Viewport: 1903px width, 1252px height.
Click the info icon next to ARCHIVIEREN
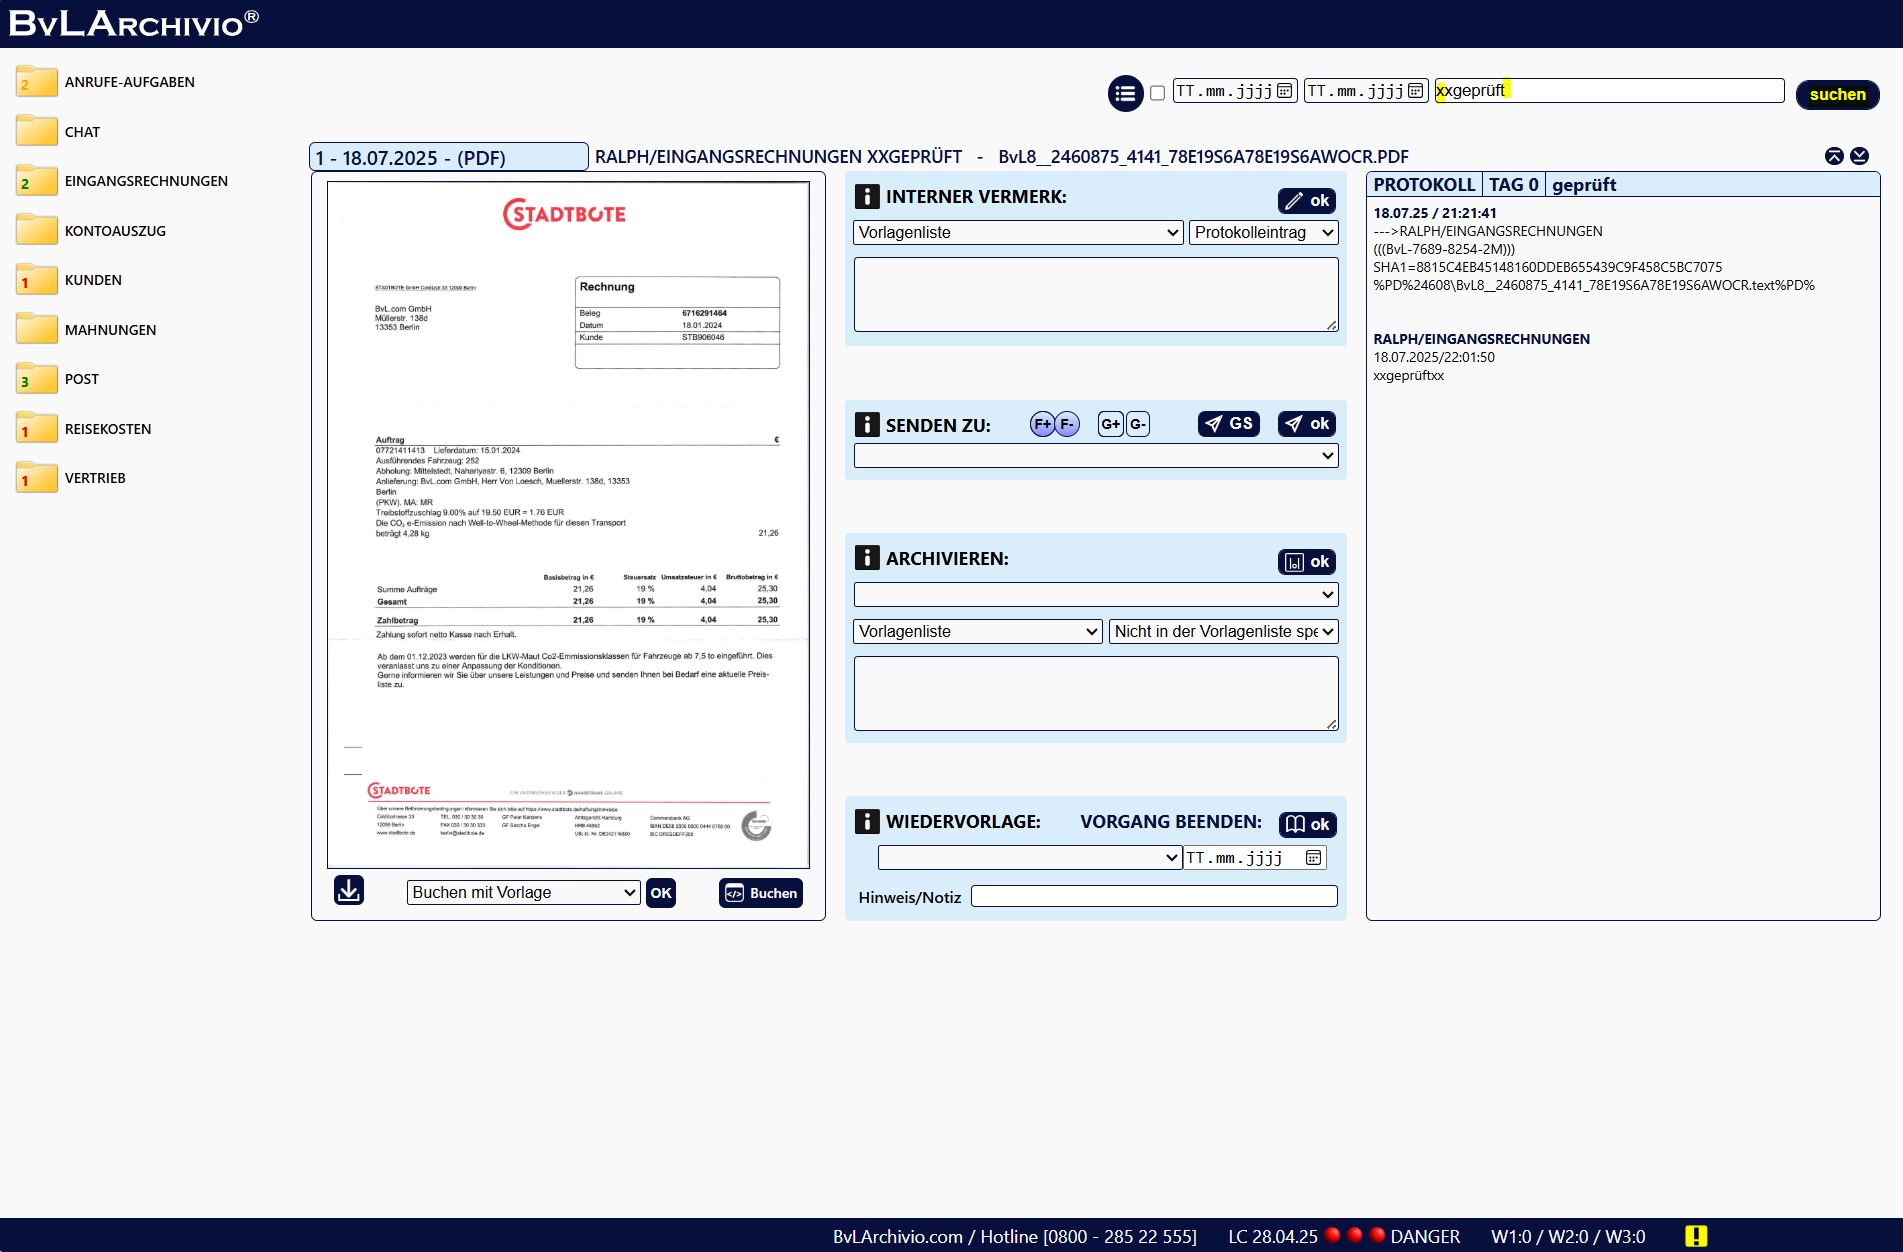point(866,558)
